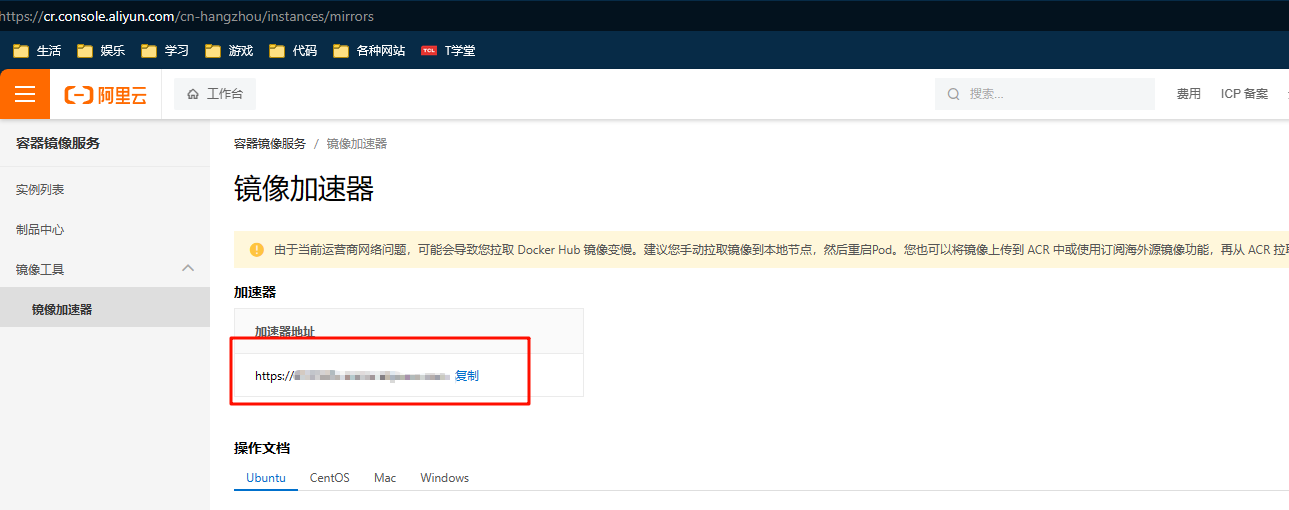Switch to the Windows tab
This screenshot has height=510, width=1289.
(x=445, y=478)
